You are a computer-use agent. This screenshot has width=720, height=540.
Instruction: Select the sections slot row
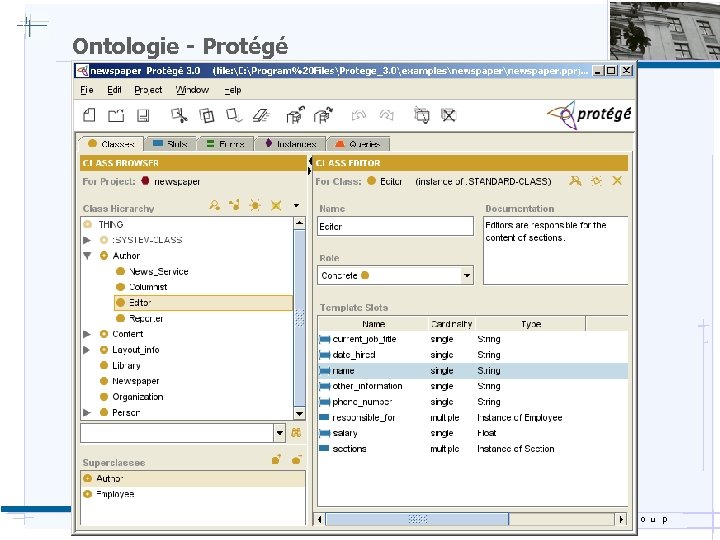click(x=473, y=449)
